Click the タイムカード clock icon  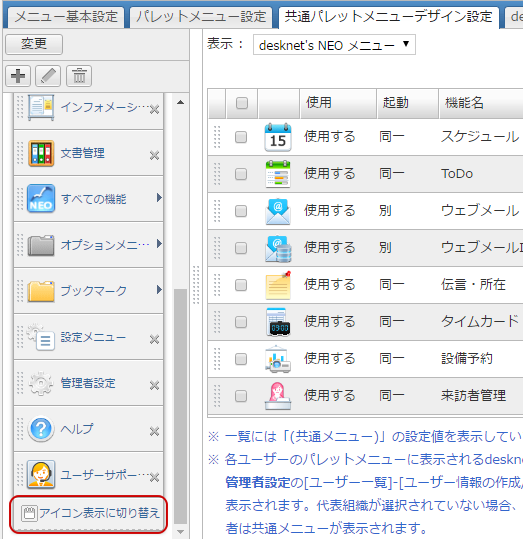click(278, 322)
